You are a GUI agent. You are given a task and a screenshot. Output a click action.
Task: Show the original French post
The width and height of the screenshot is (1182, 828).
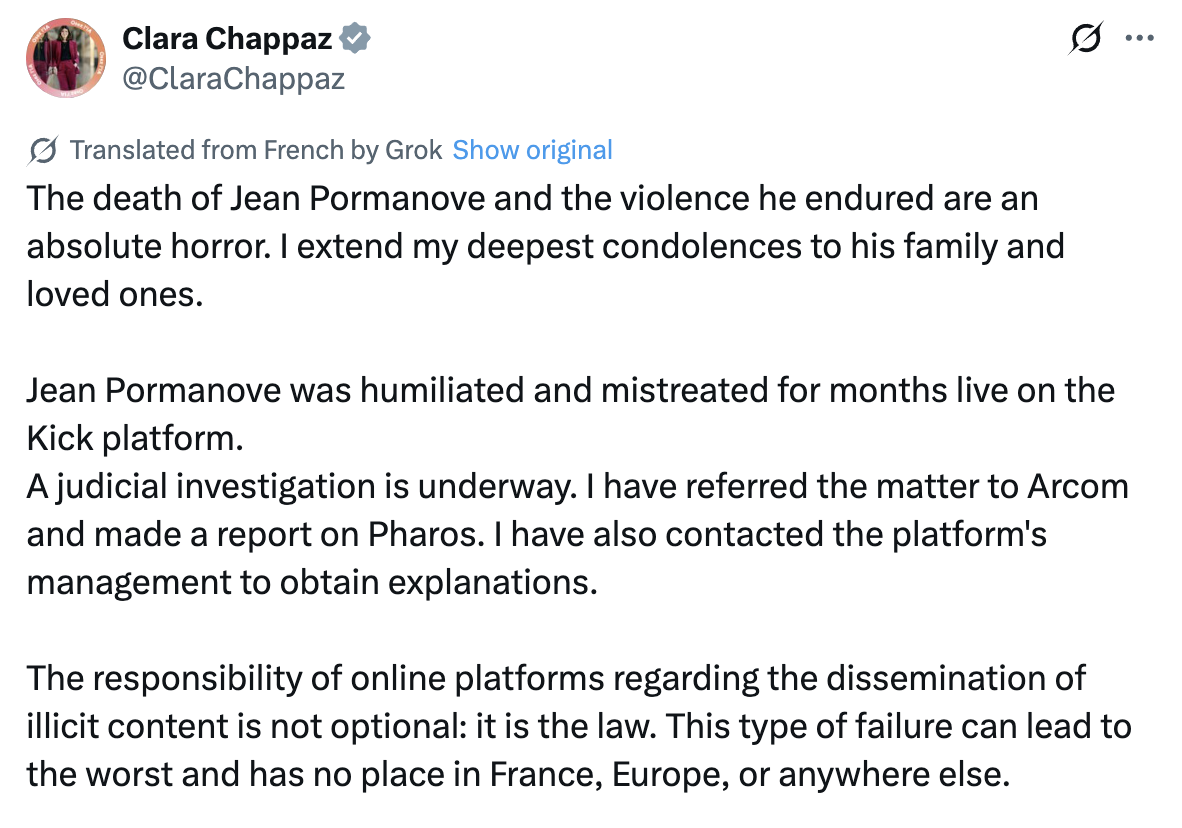click(532, 150)
